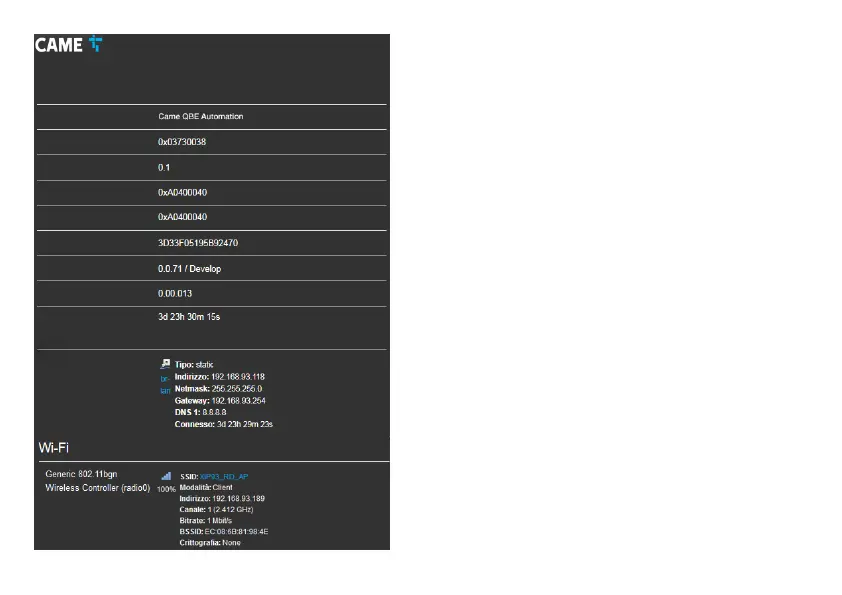Image resolution: width=842 pixels, height=595 pixels.
Task: Select the Tipo: static line
Action: pyautogui.click(x=194, y=365)
